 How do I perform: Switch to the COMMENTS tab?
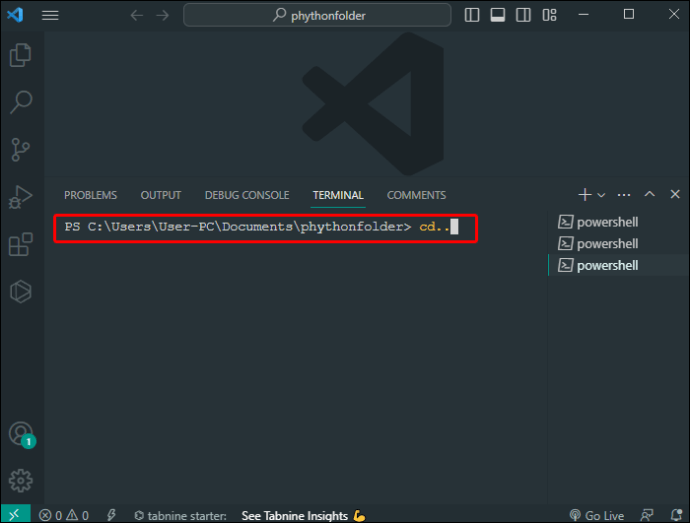click(416, 195)
